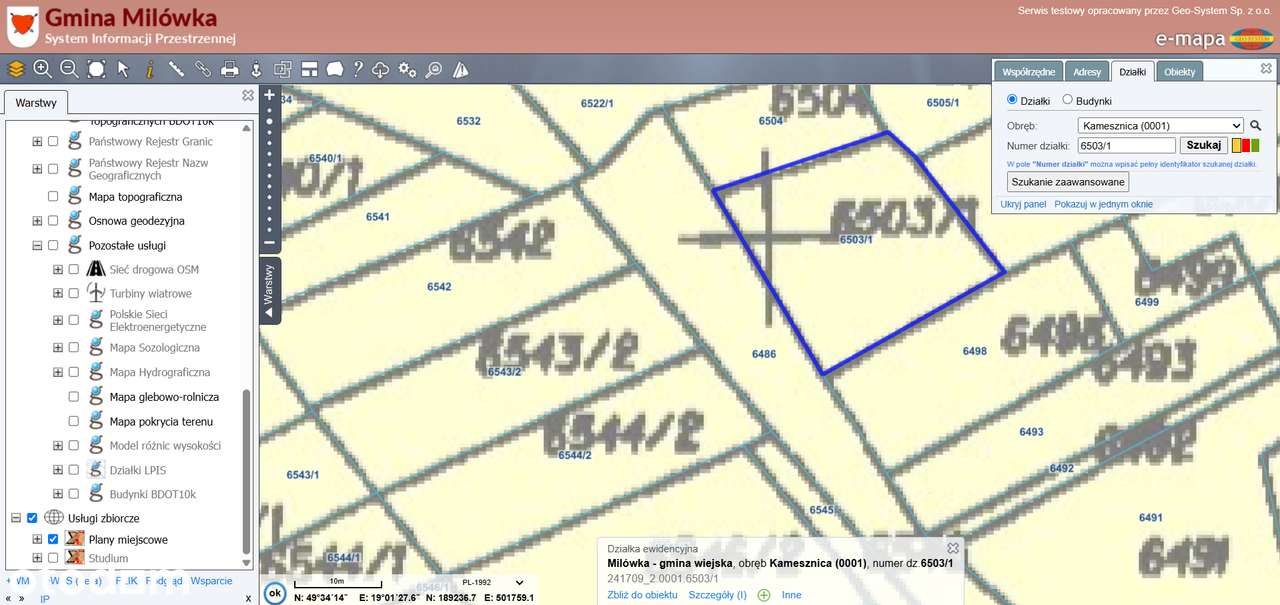Open the question mark help tool

(358, 69)
